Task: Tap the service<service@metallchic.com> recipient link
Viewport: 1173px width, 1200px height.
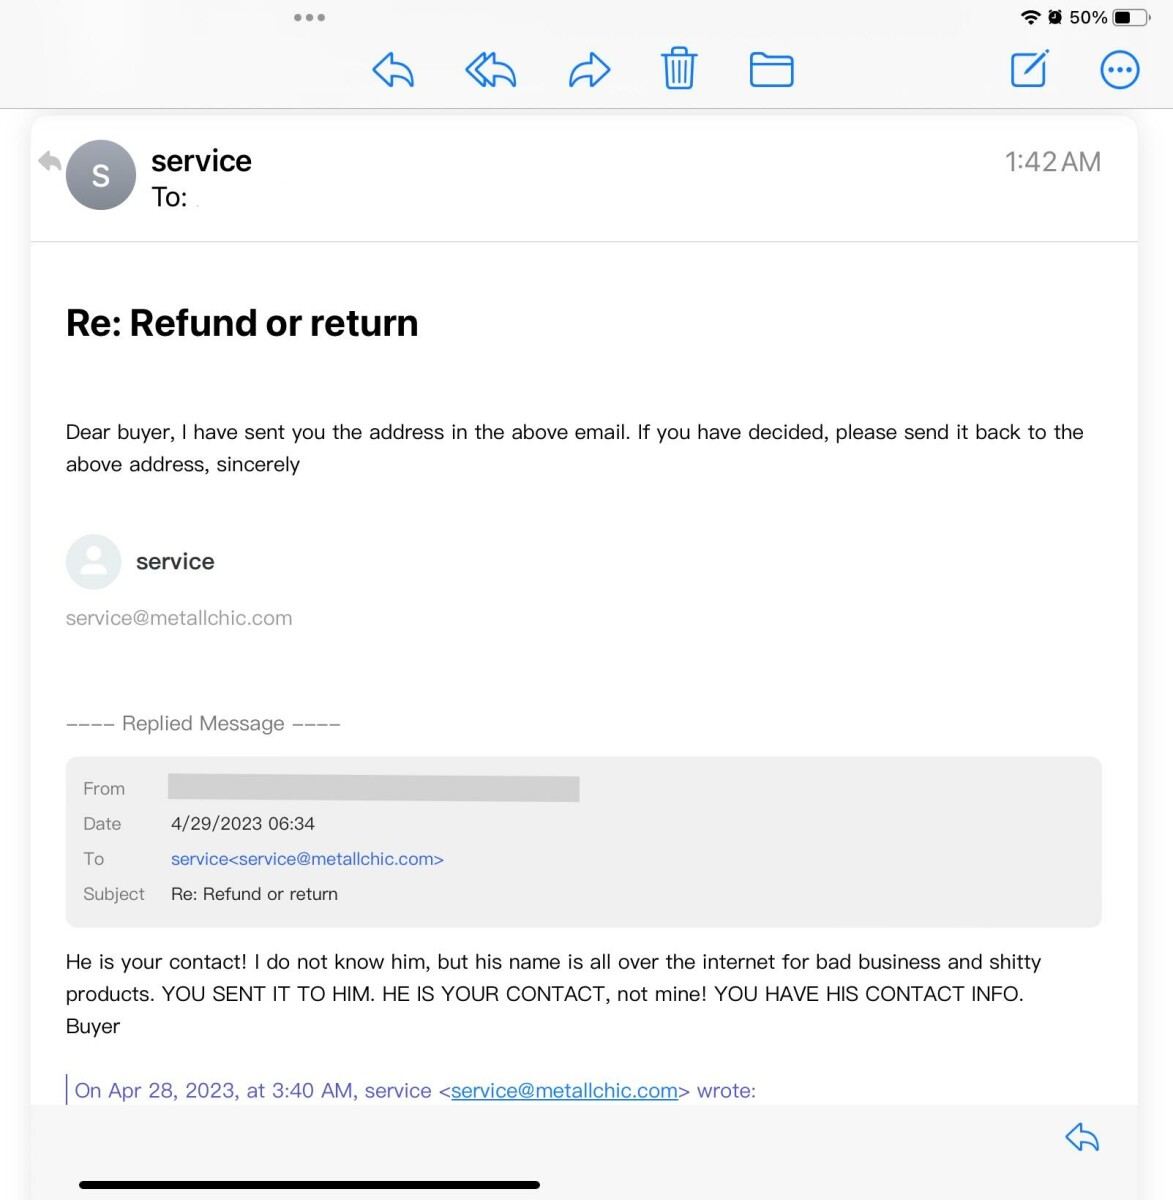Action: coord(307,859)
